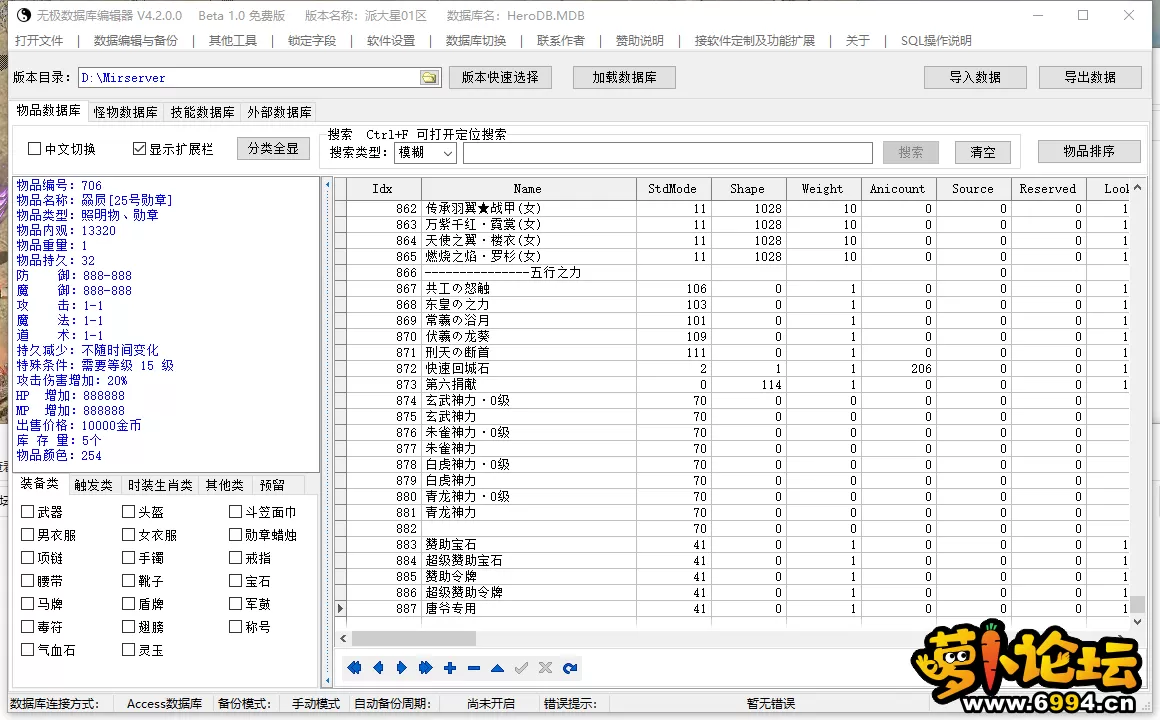Viewport: 1160px width, 720px height.
Task: Click the 导出数据 button
Action: pyautogui.click(x=1090, y=78)
